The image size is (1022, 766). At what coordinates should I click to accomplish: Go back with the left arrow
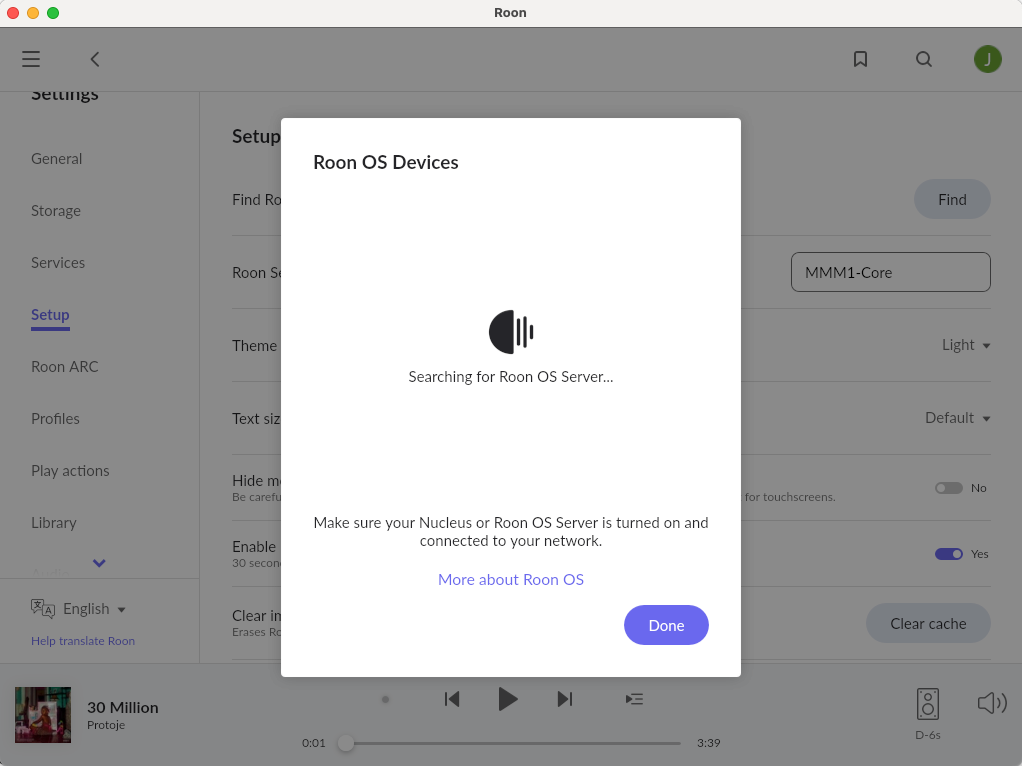click(x=95, y=59)
